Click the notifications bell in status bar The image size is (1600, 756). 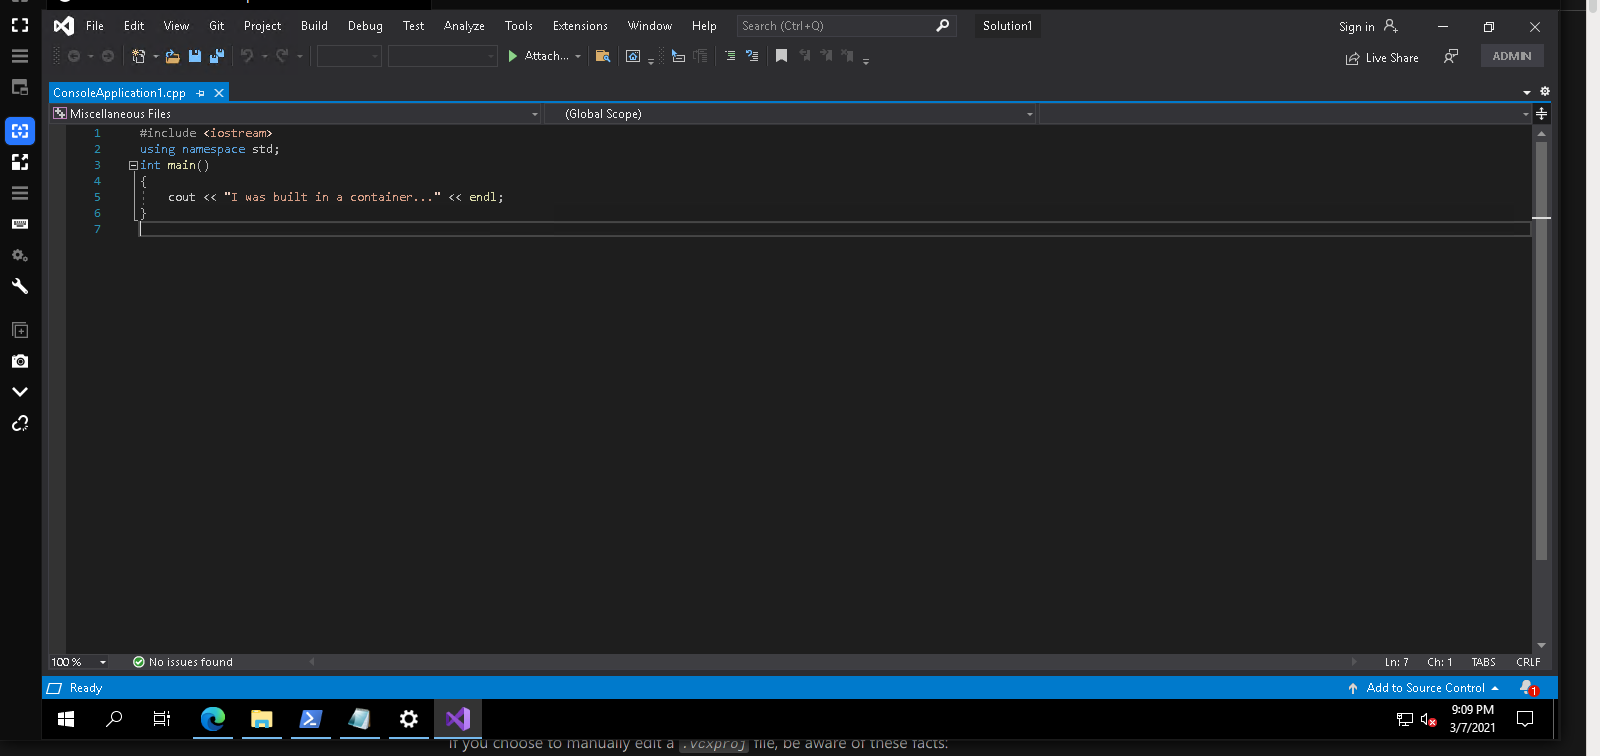tap(1527, 688)
